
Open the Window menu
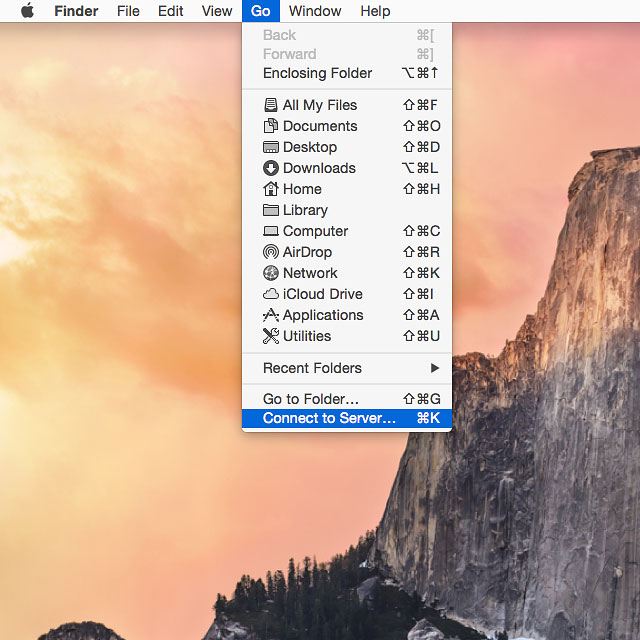click(315, 11)
